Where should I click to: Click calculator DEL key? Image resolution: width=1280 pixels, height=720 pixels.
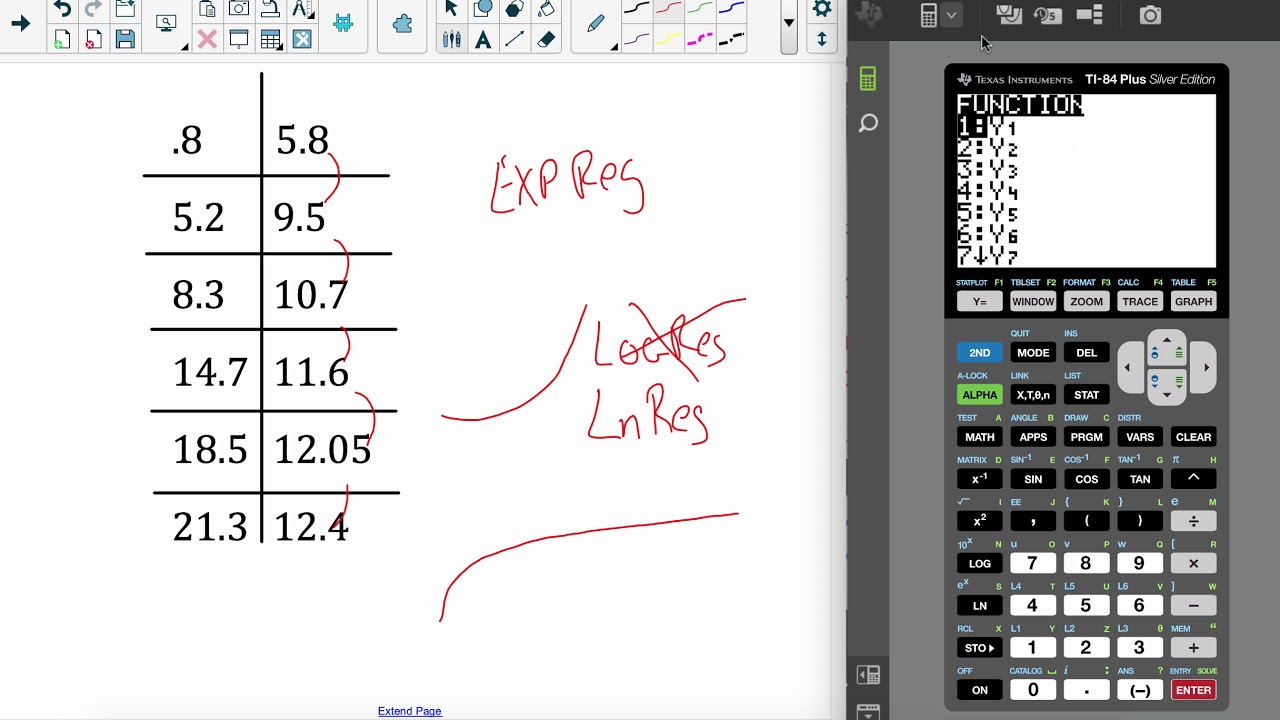(1086, 353)
